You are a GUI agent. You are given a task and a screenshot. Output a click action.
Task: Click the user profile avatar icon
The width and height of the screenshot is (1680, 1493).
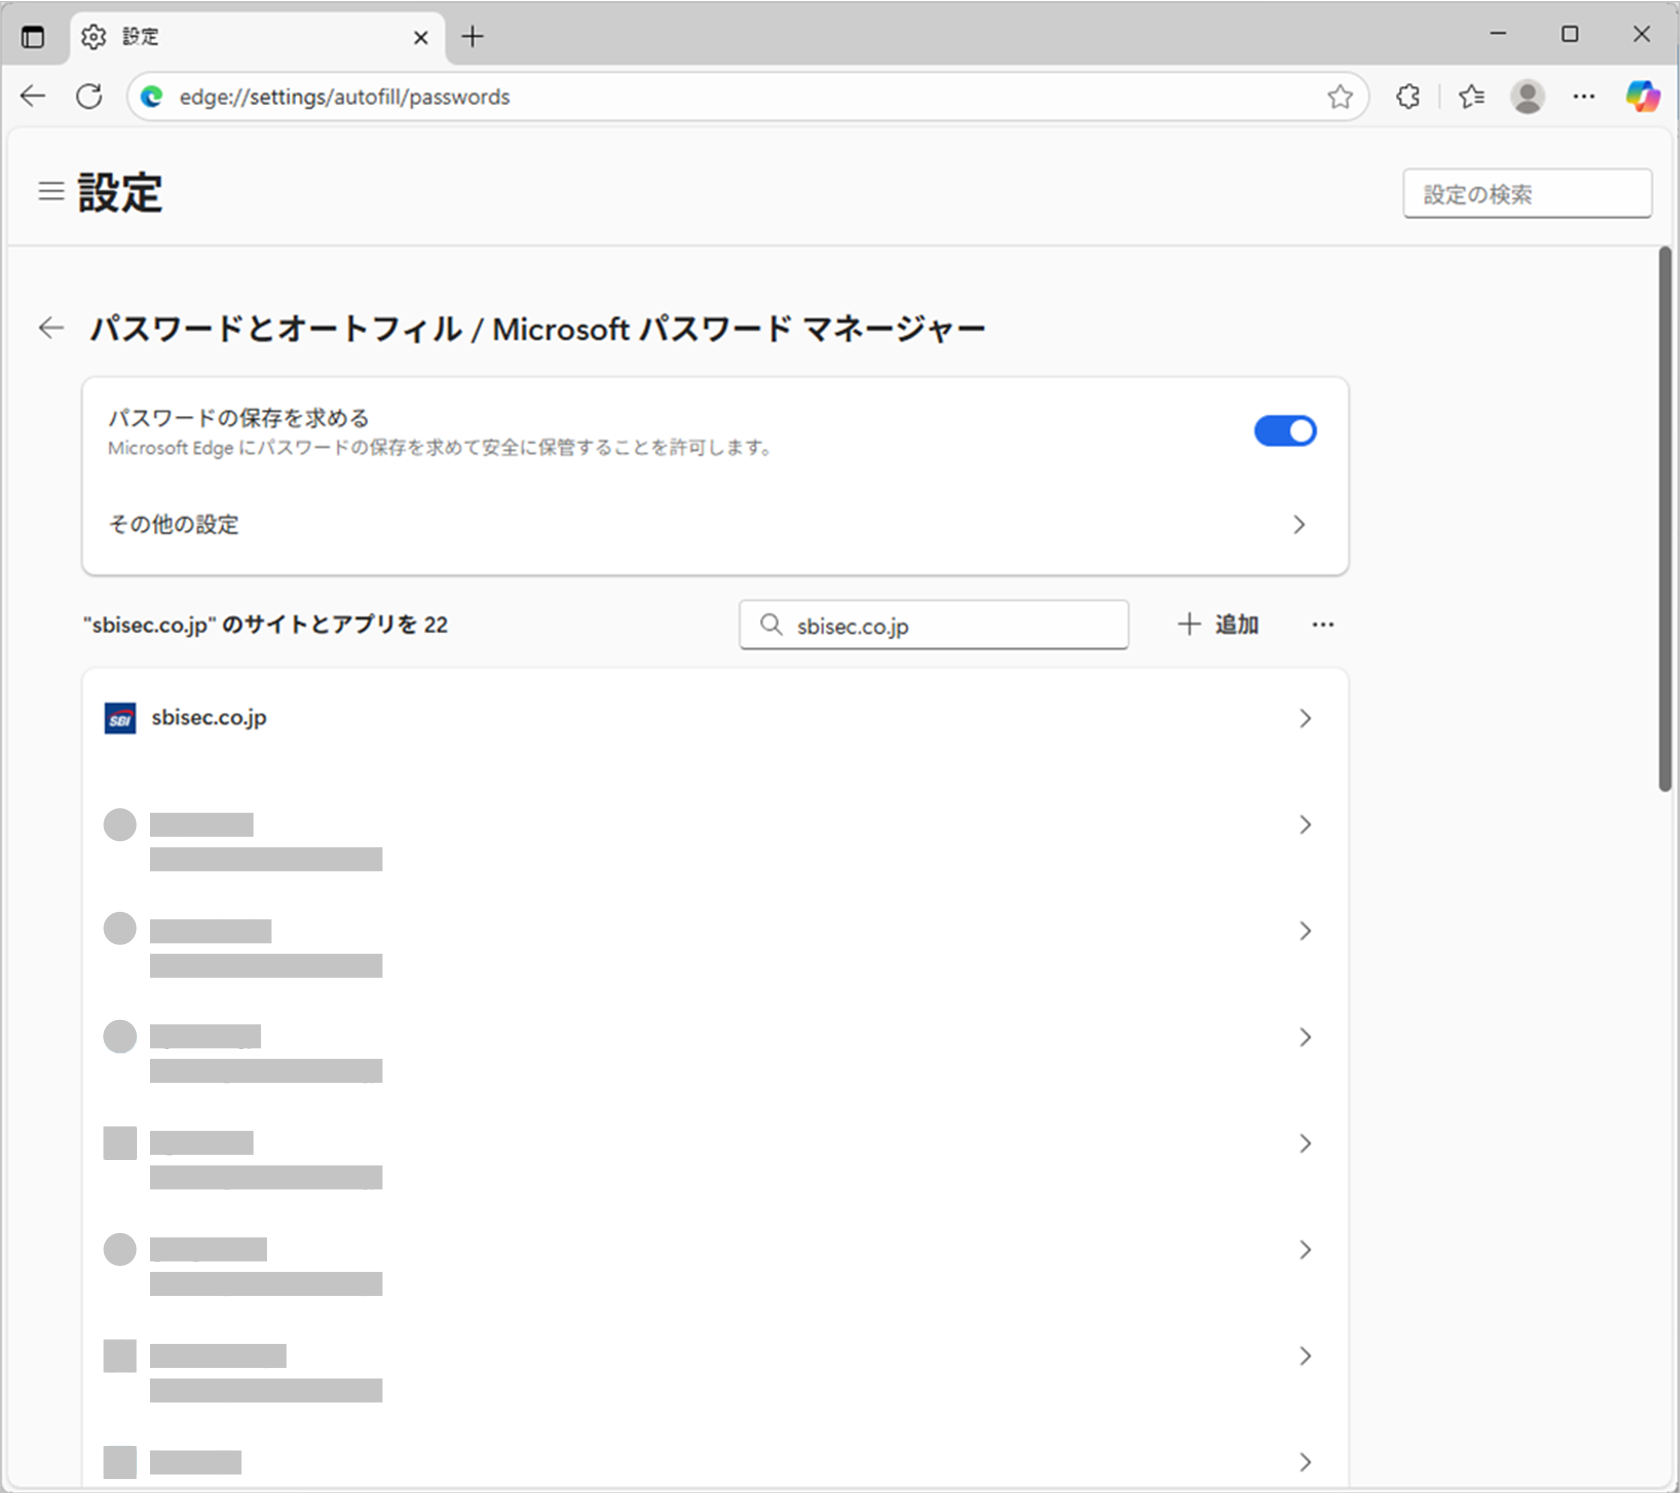(1527, 97)
